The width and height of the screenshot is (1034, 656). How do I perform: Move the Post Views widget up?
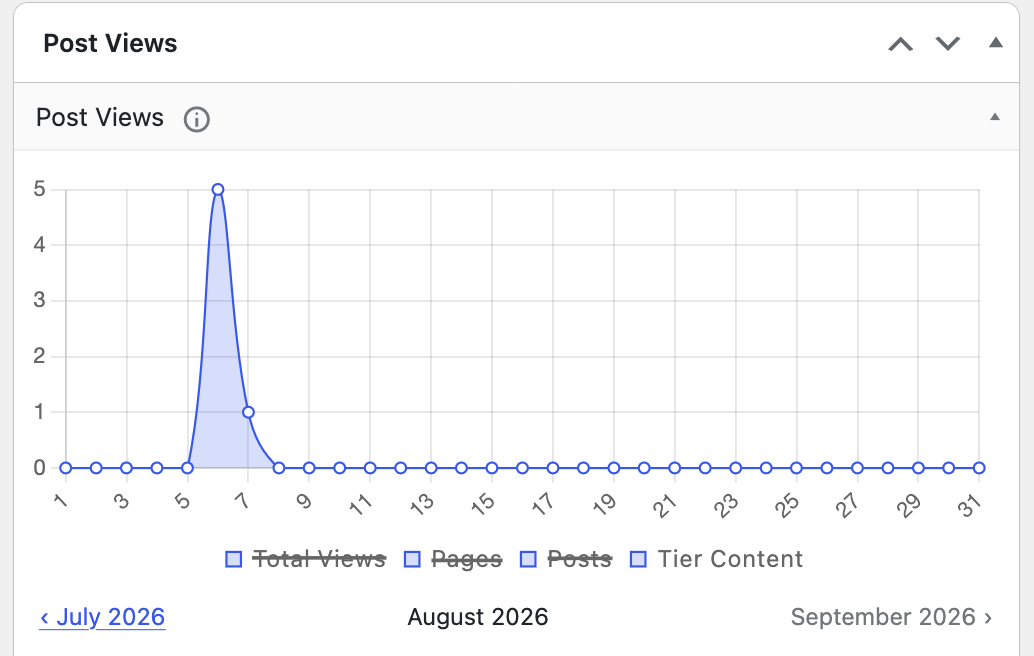coord(900,44)
